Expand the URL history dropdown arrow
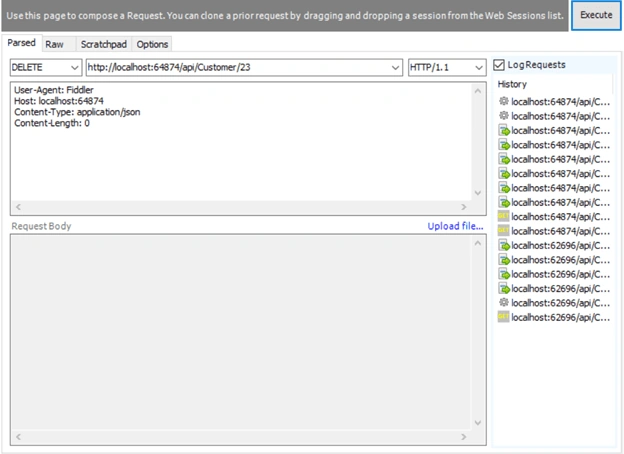 point(395,68)
